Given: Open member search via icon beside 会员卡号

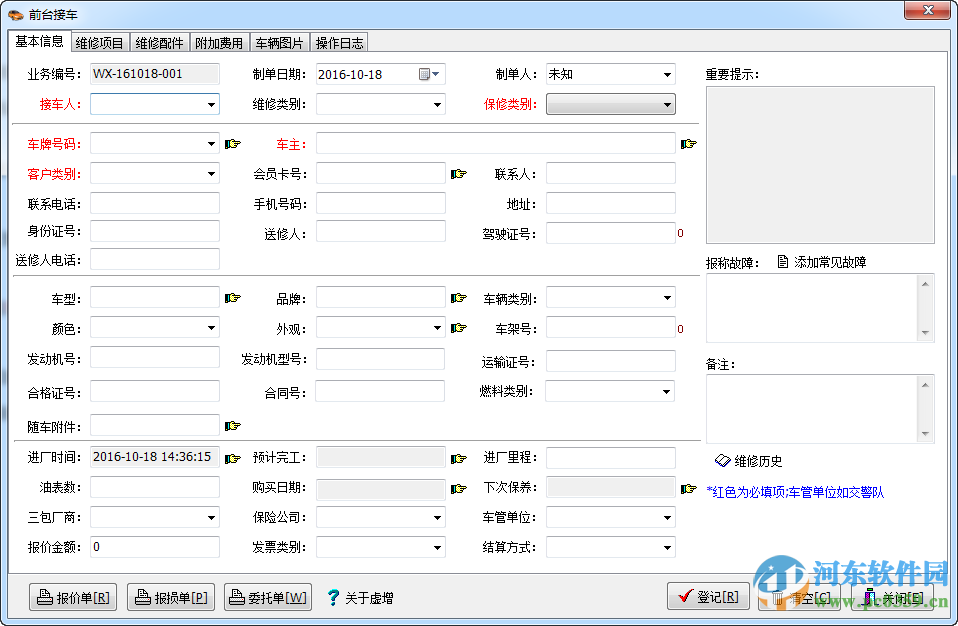Looking at the screenshot, I should (458, 173).
